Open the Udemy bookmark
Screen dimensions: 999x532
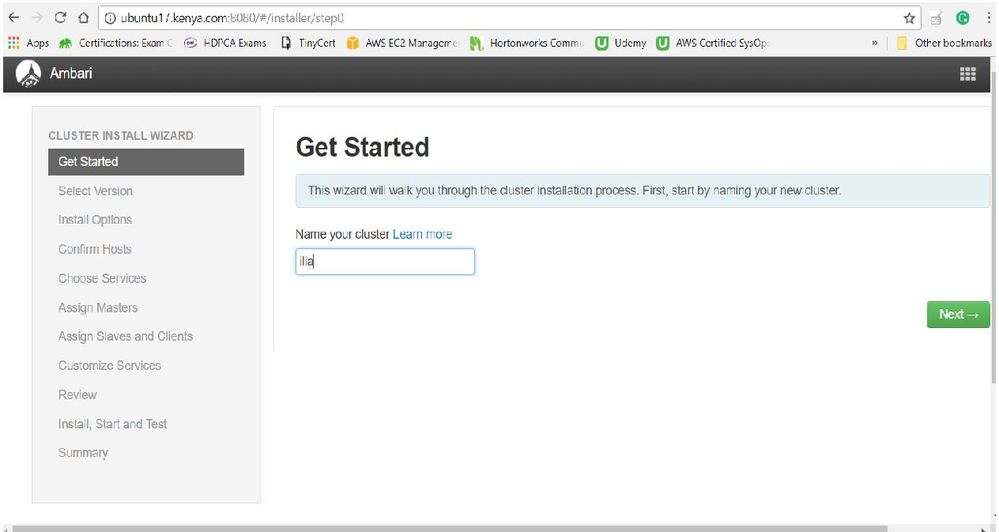(621, 43)
